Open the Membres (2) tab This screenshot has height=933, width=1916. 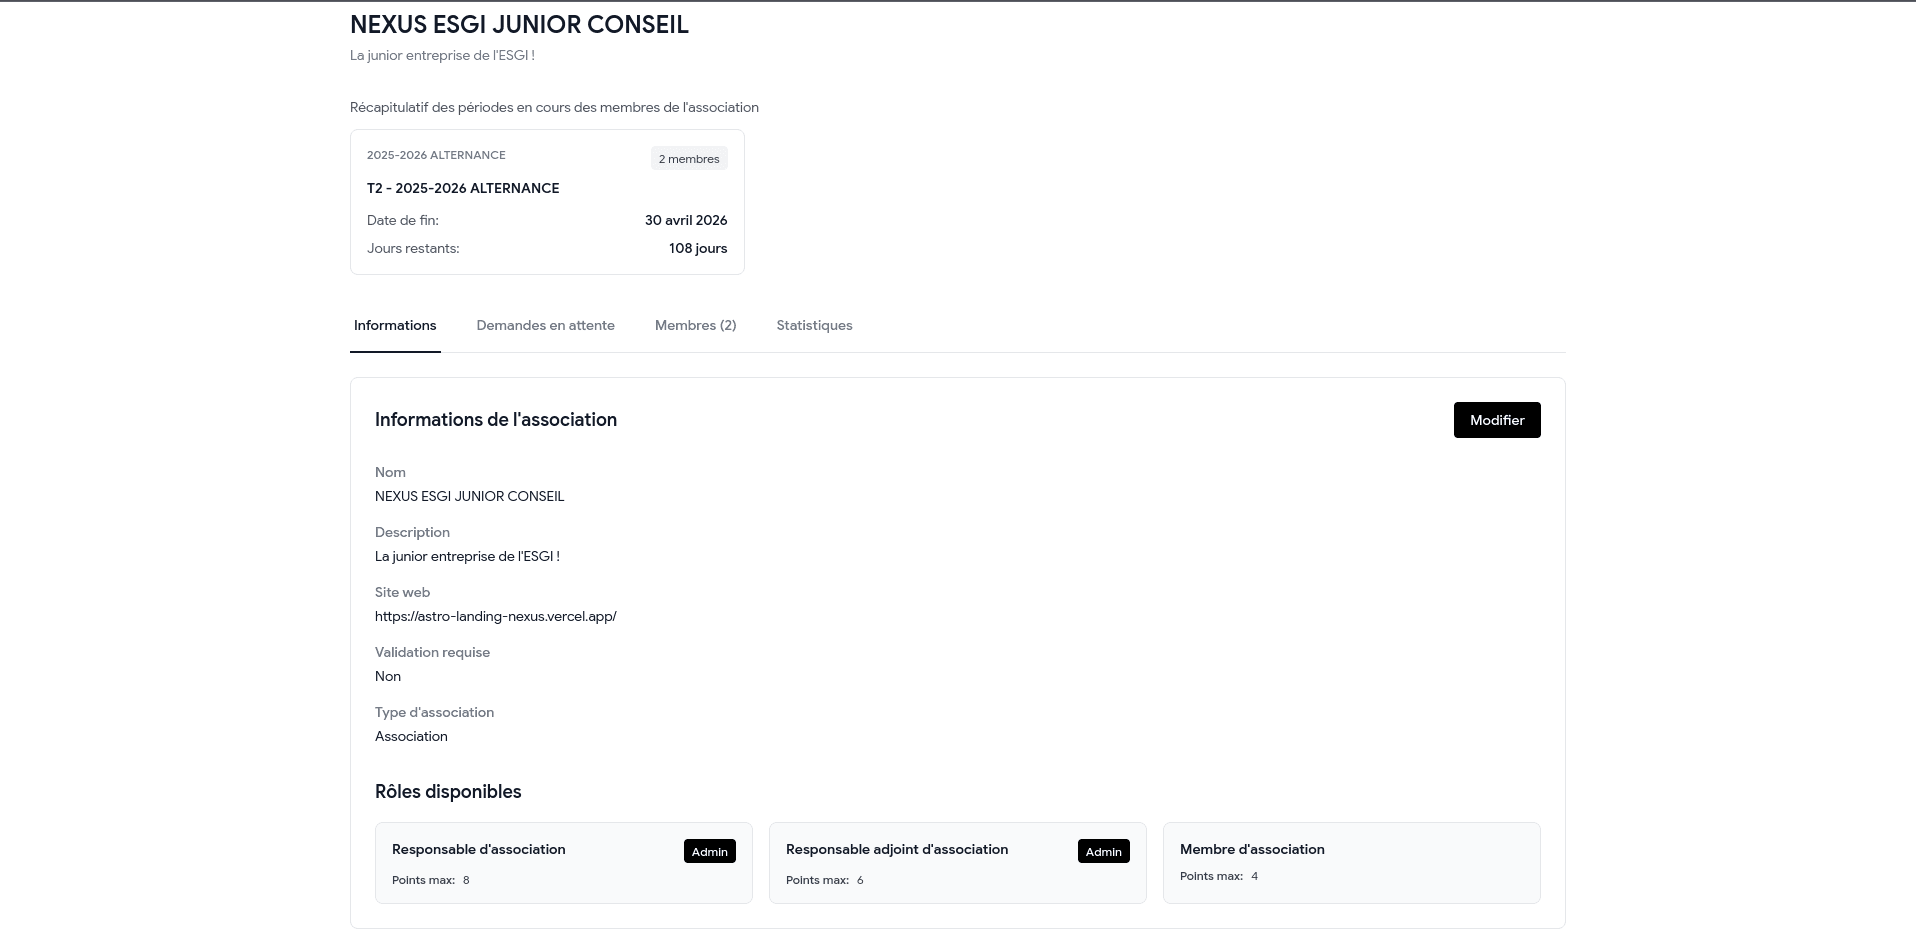tap(695, 326)
